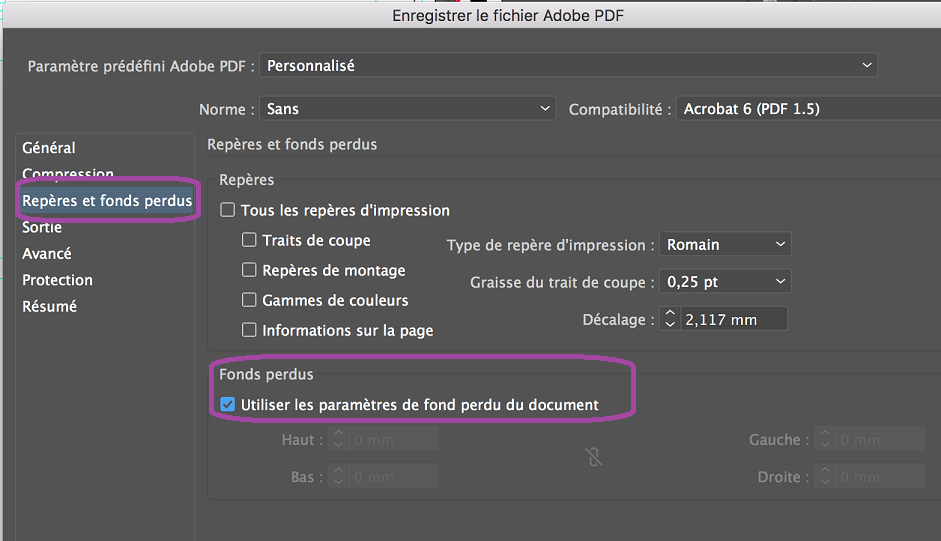This screenshot has height=541, width=941.
Task: Click the Gauche bleed stepper arrows
Action: 824,439
